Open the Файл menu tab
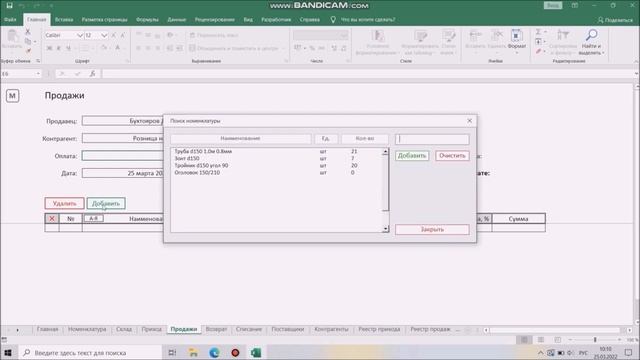 pyautogui.click(x=10, y=20)
